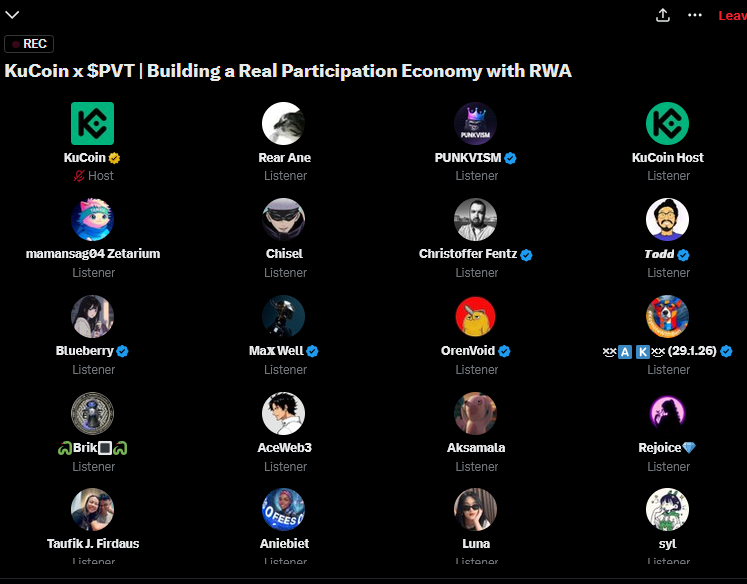Open the three-dots more options menu
The image size is (747, 584).
click(695, 15)
